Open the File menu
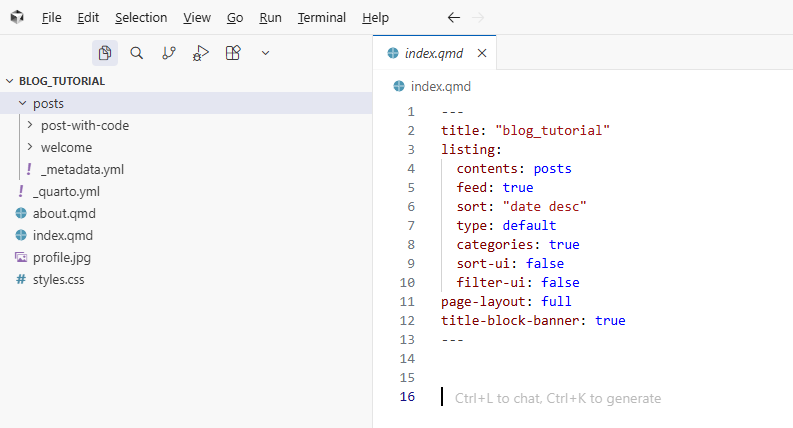 [52, 18]
